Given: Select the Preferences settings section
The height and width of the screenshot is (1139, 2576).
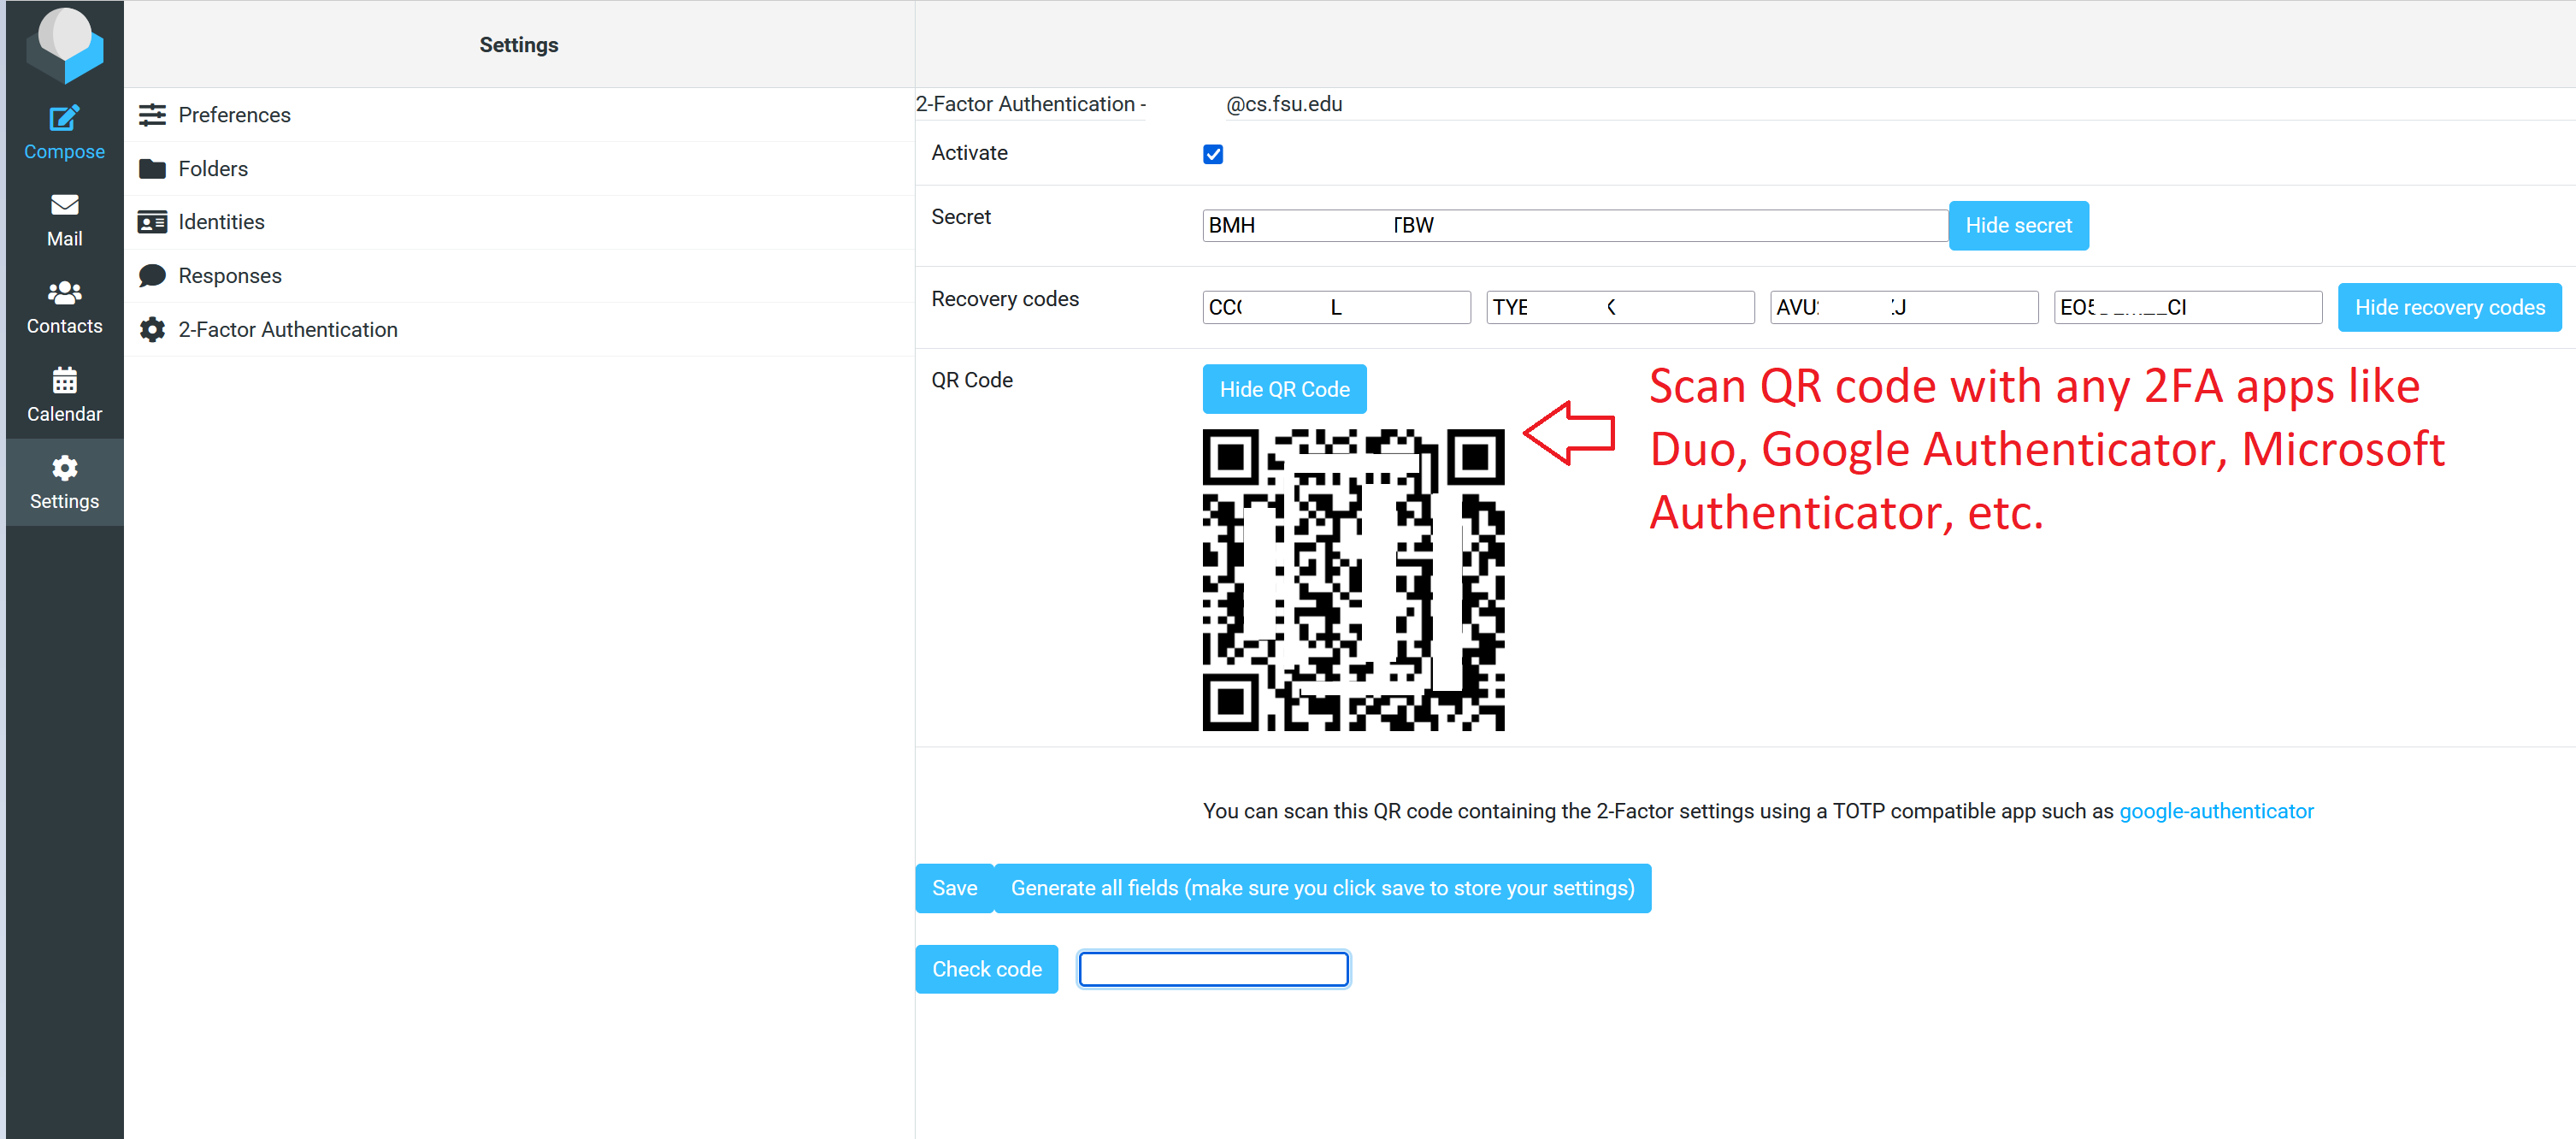Looking at the screenshot, I should 519,115.
